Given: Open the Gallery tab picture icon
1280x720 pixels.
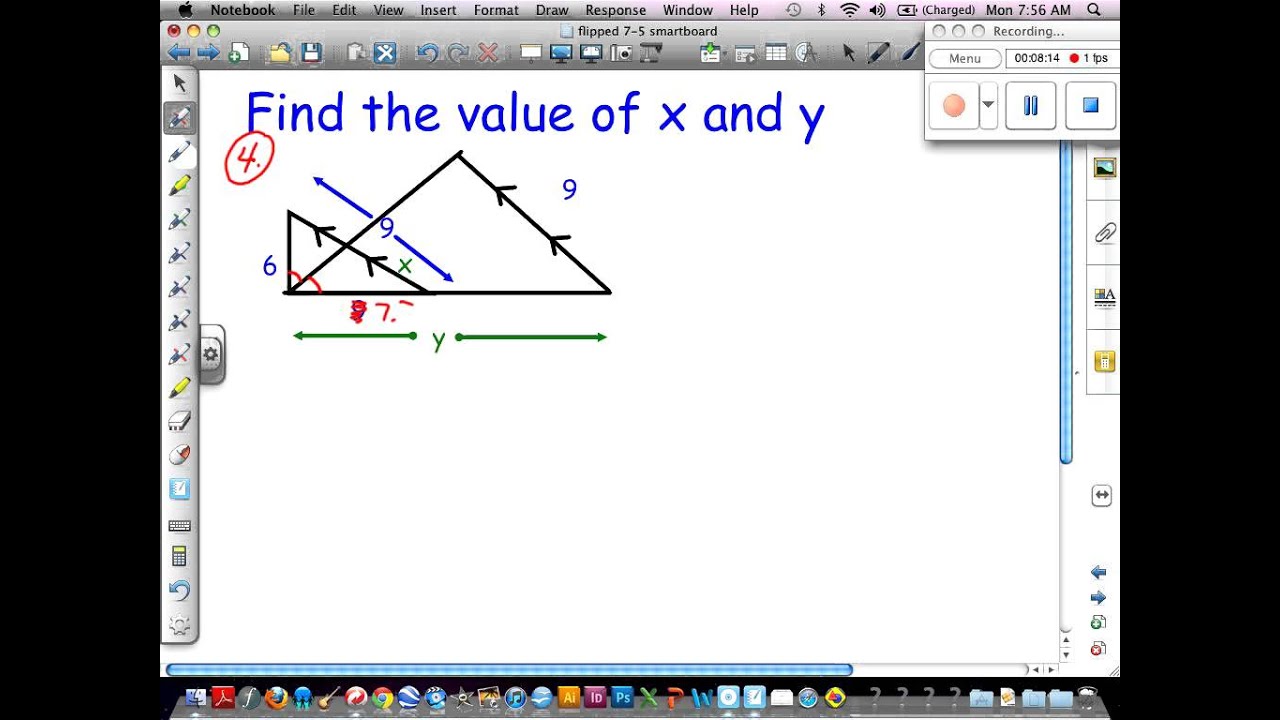Looking at the screenshot, I should click(x=1104, y=169).
